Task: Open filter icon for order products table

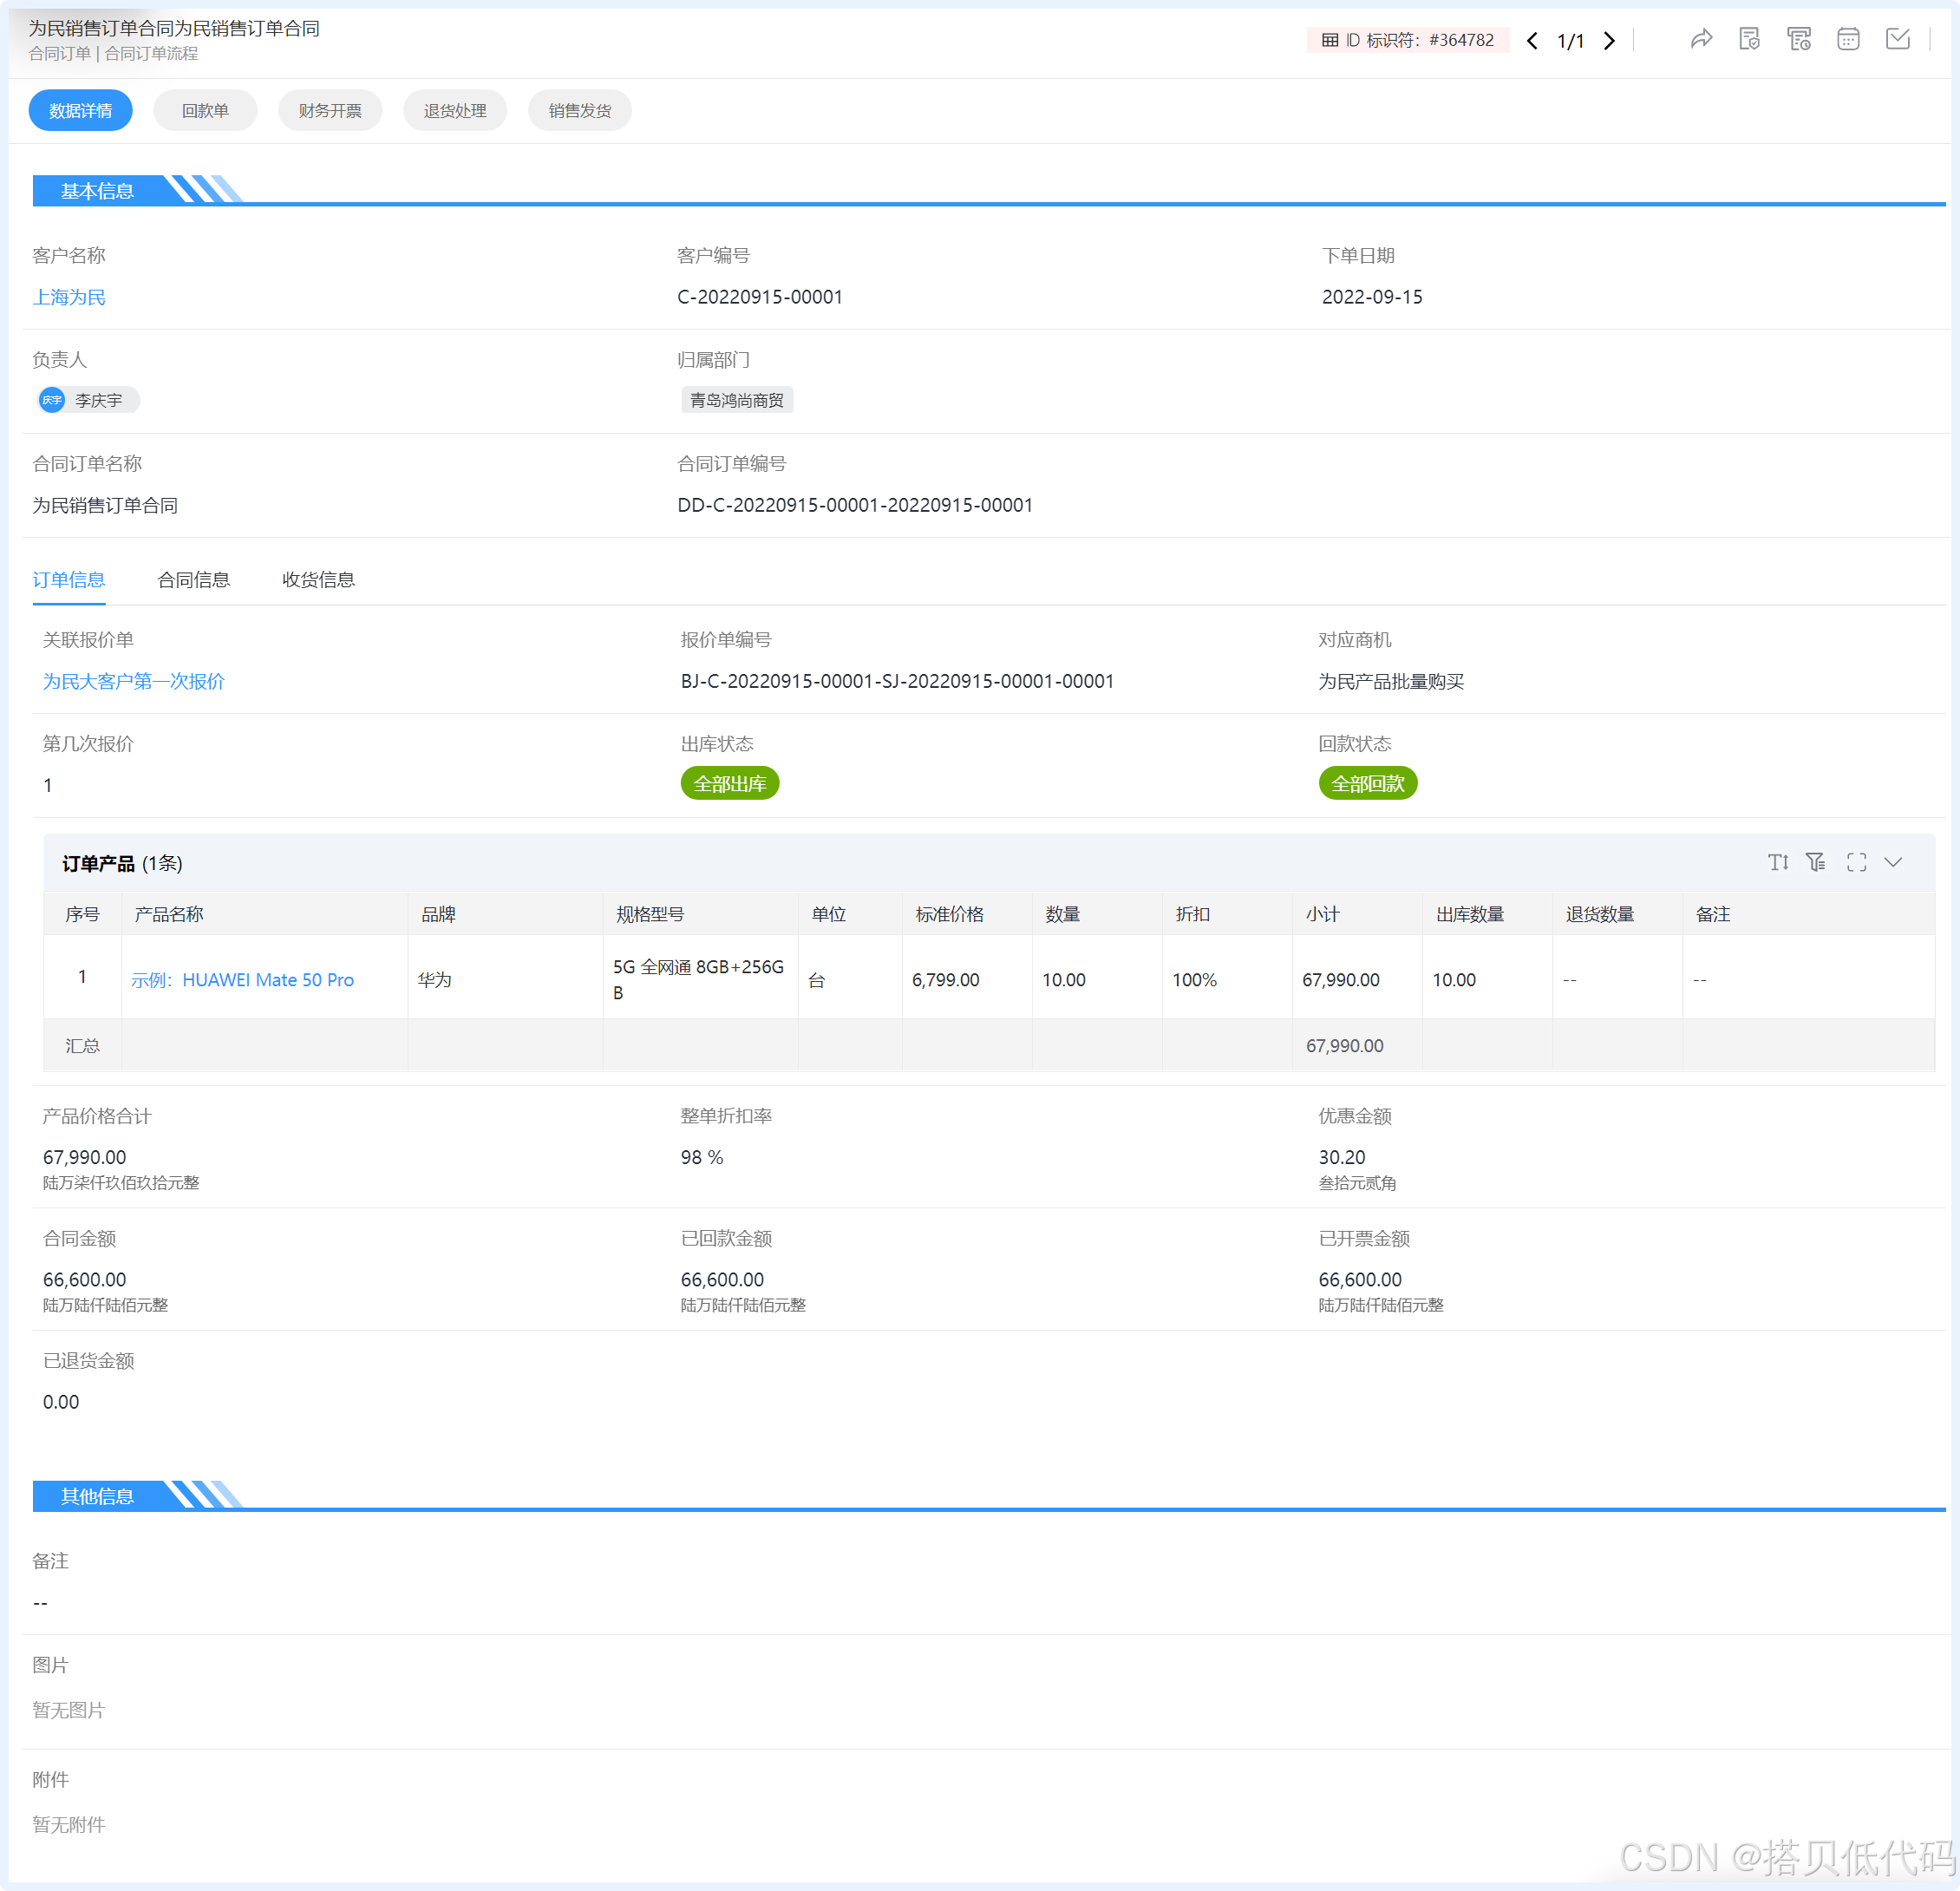Action: coord(1816,862)
